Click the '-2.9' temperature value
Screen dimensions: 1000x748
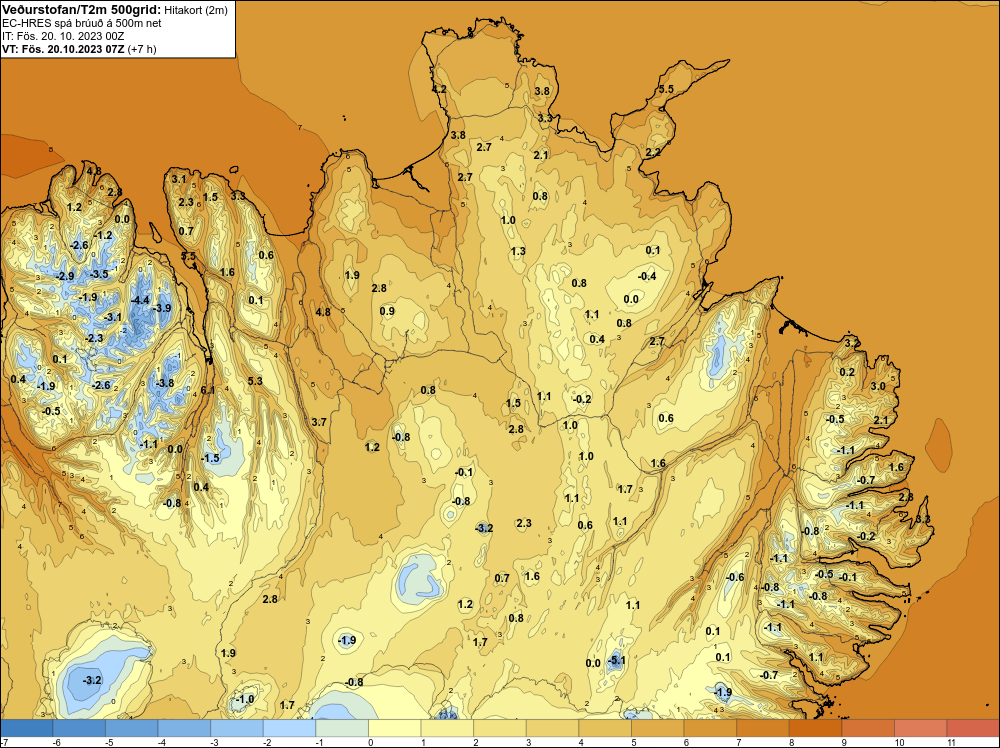pyautogui.click(x=64, y=276)
